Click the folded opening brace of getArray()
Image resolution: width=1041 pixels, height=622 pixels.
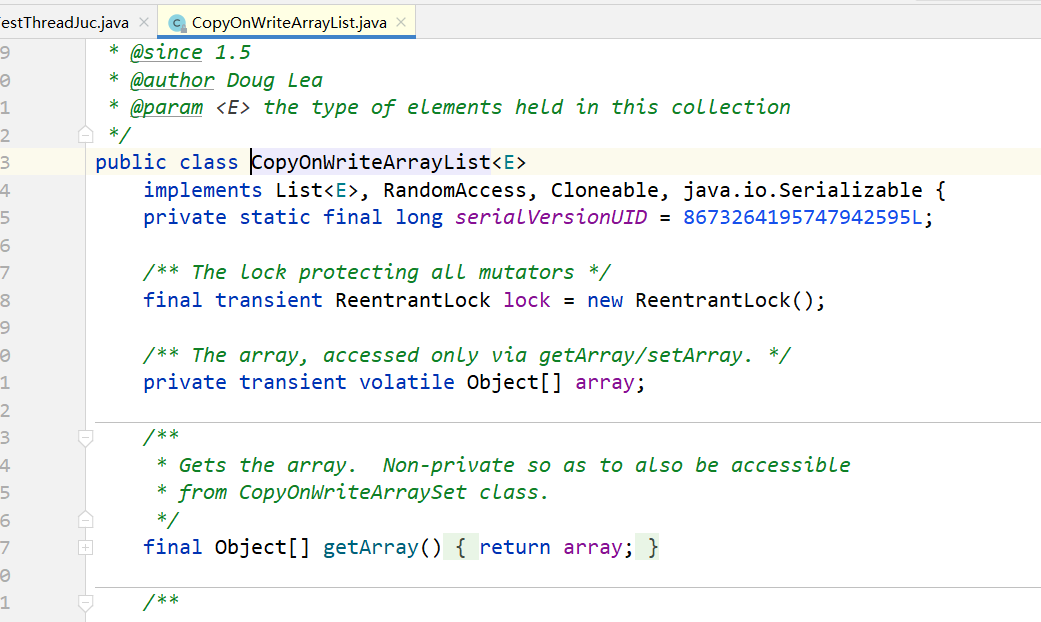[x=460, y=547]
